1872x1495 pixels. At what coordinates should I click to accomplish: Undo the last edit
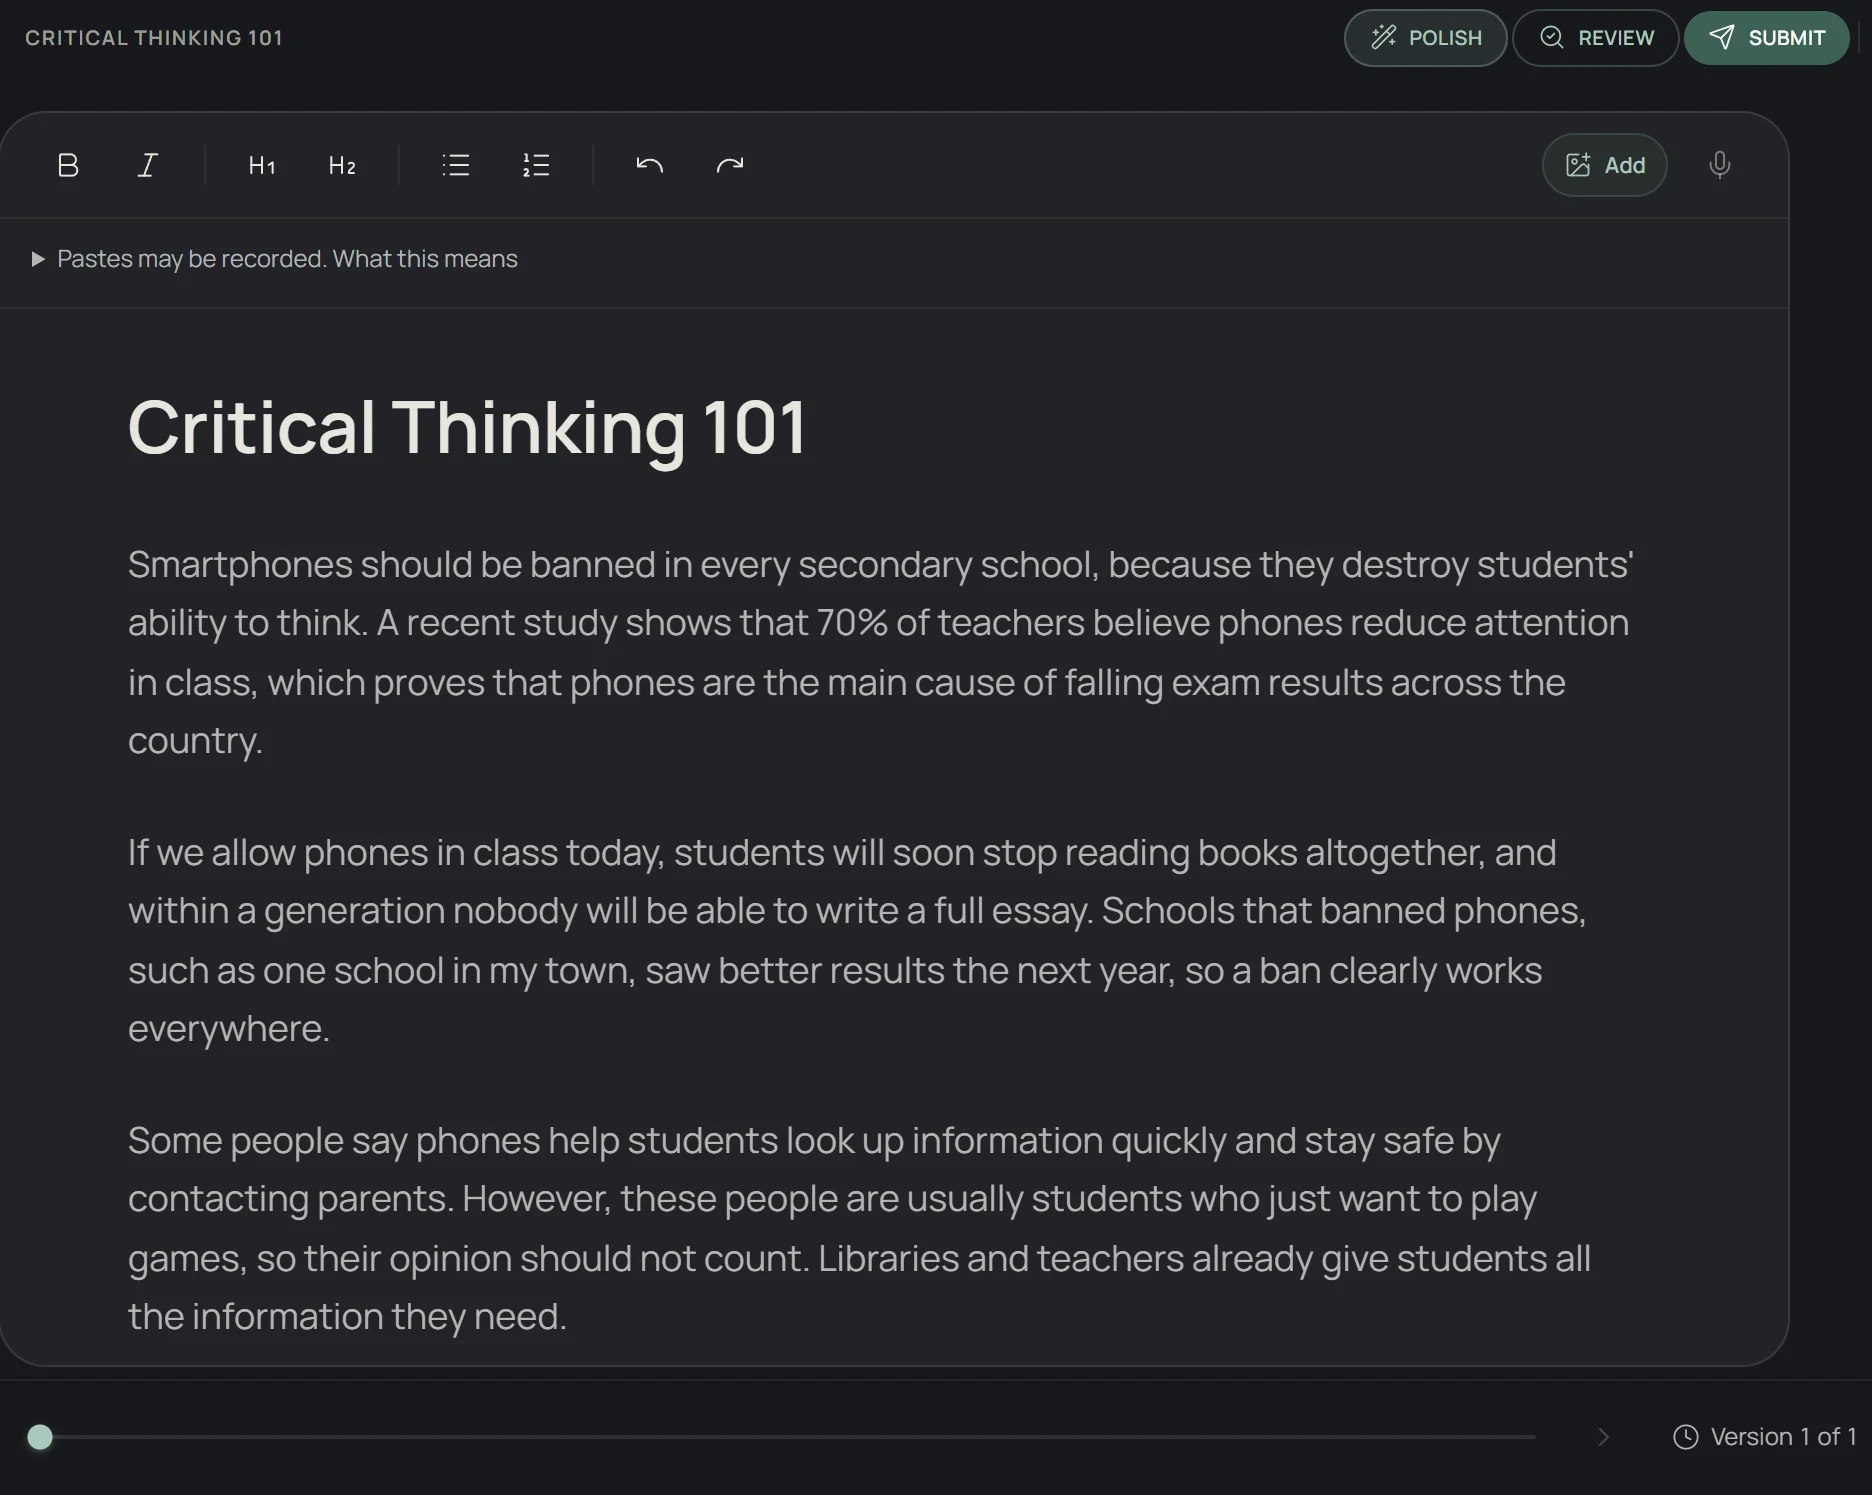click(650, 165)
